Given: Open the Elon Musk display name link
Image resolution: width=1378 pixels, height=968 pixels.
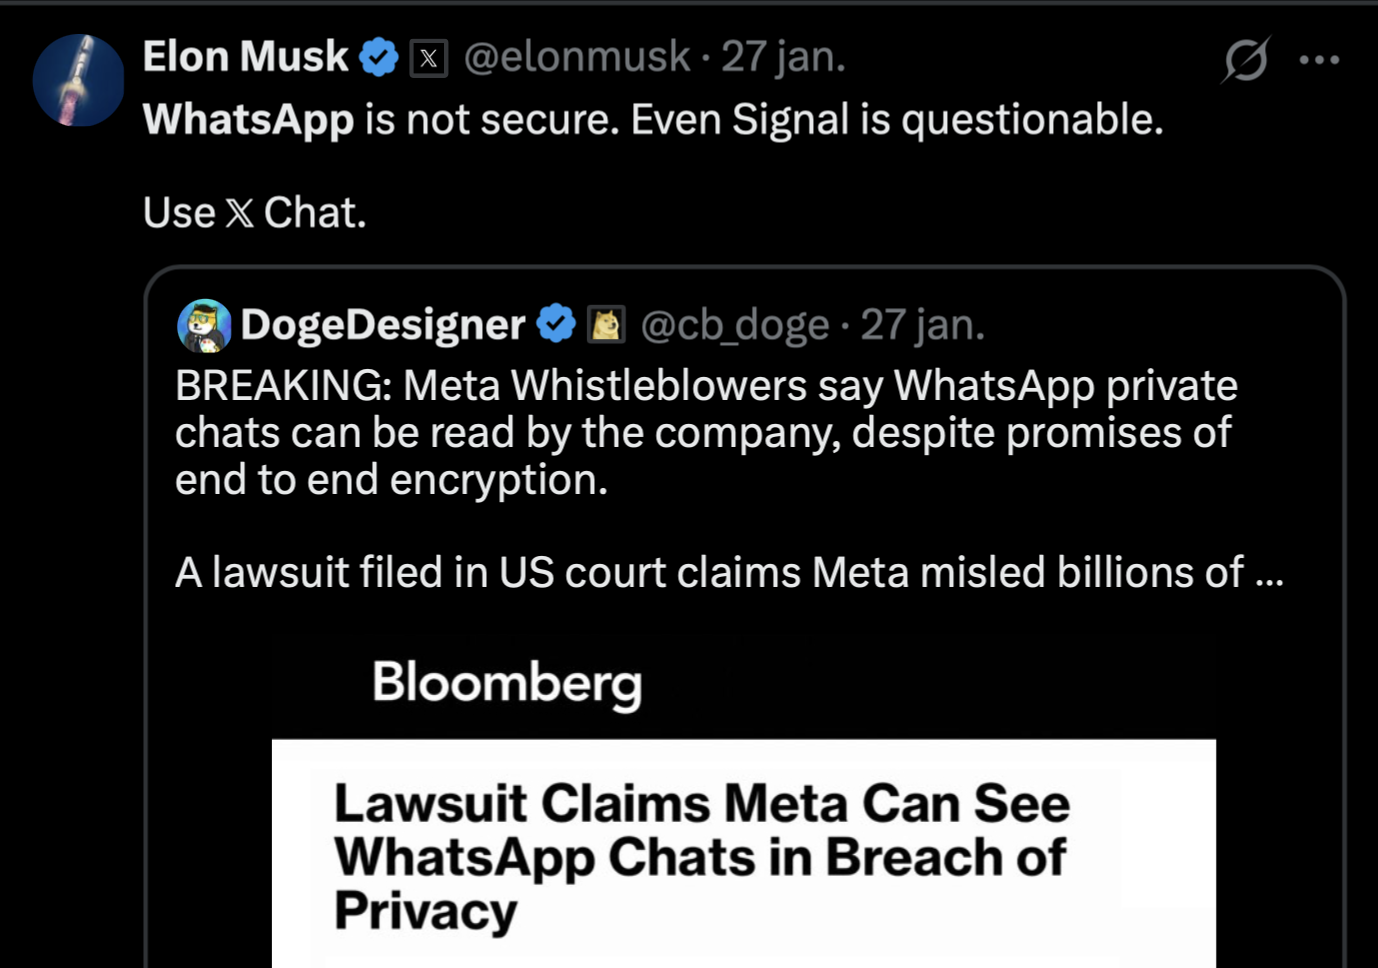Looking at the screenshot, I should pos(245,57).
